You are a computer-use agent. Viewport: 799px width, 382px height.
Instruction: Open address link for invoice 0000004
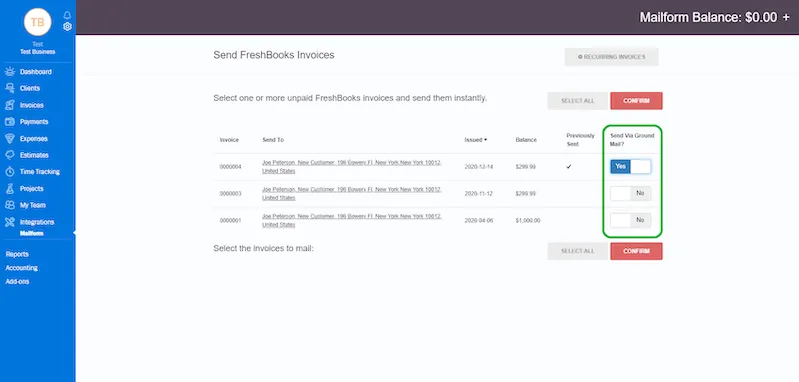(352, 167)
